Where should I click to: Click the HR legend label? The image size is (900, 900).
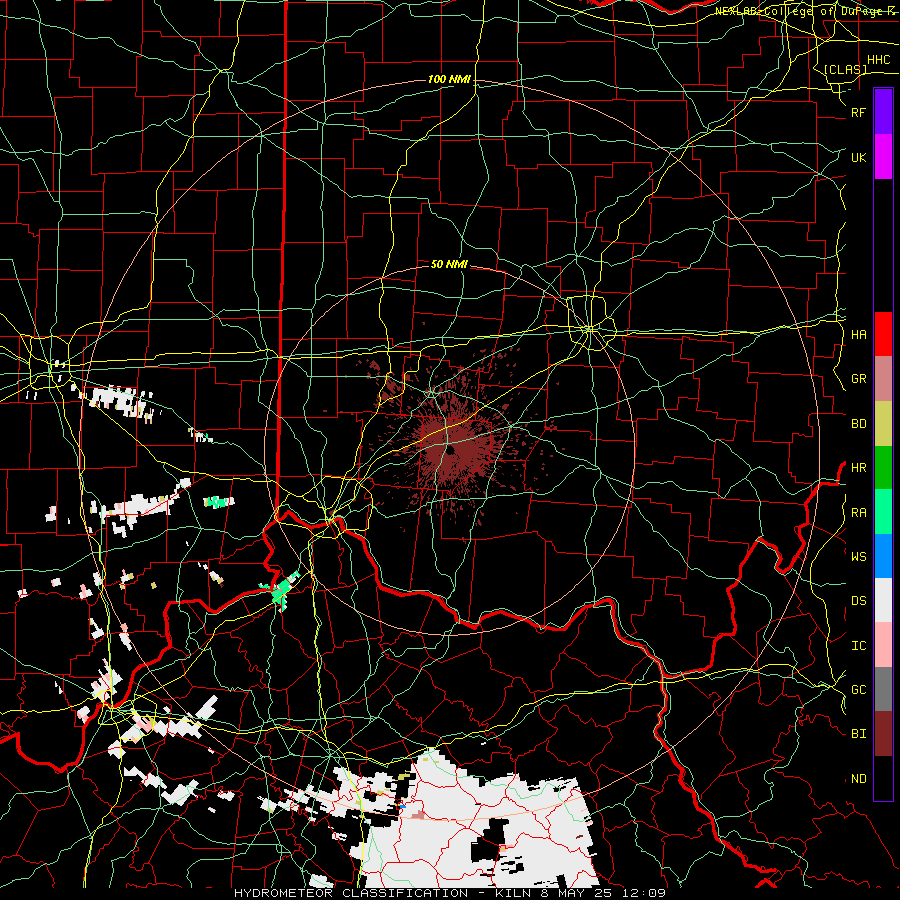858,468
